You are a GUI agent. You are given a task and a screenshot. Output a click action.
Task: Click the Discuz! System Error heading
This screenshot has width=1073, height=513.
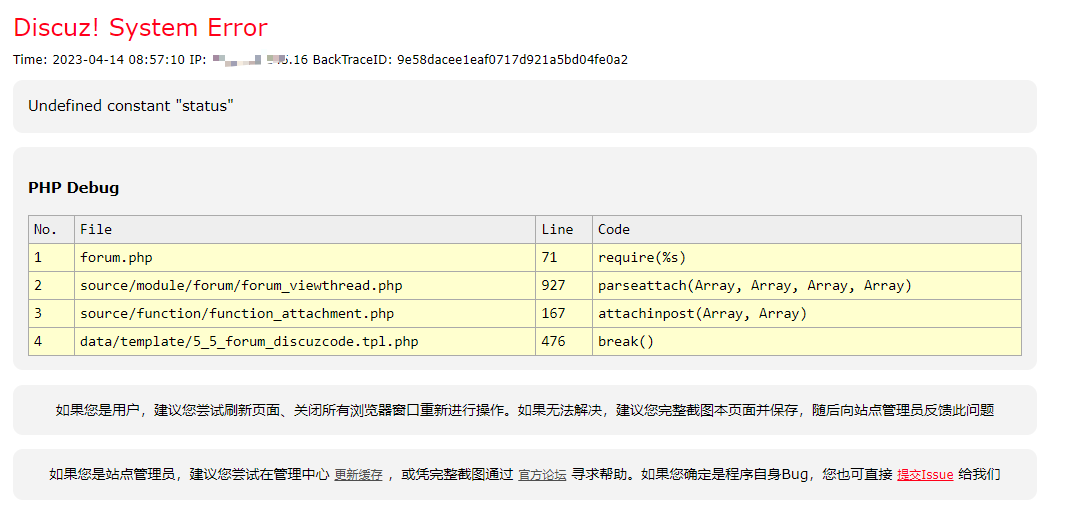pos(141,27)
